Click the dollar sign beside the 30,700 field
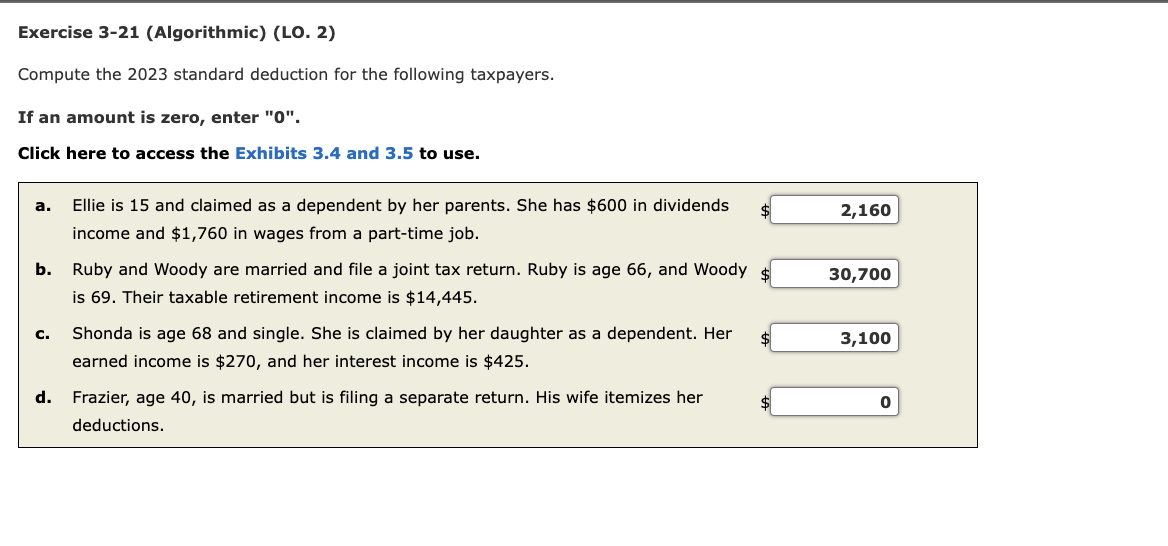The width and height of the screenshot is (1168, 546). pos(764,275)
